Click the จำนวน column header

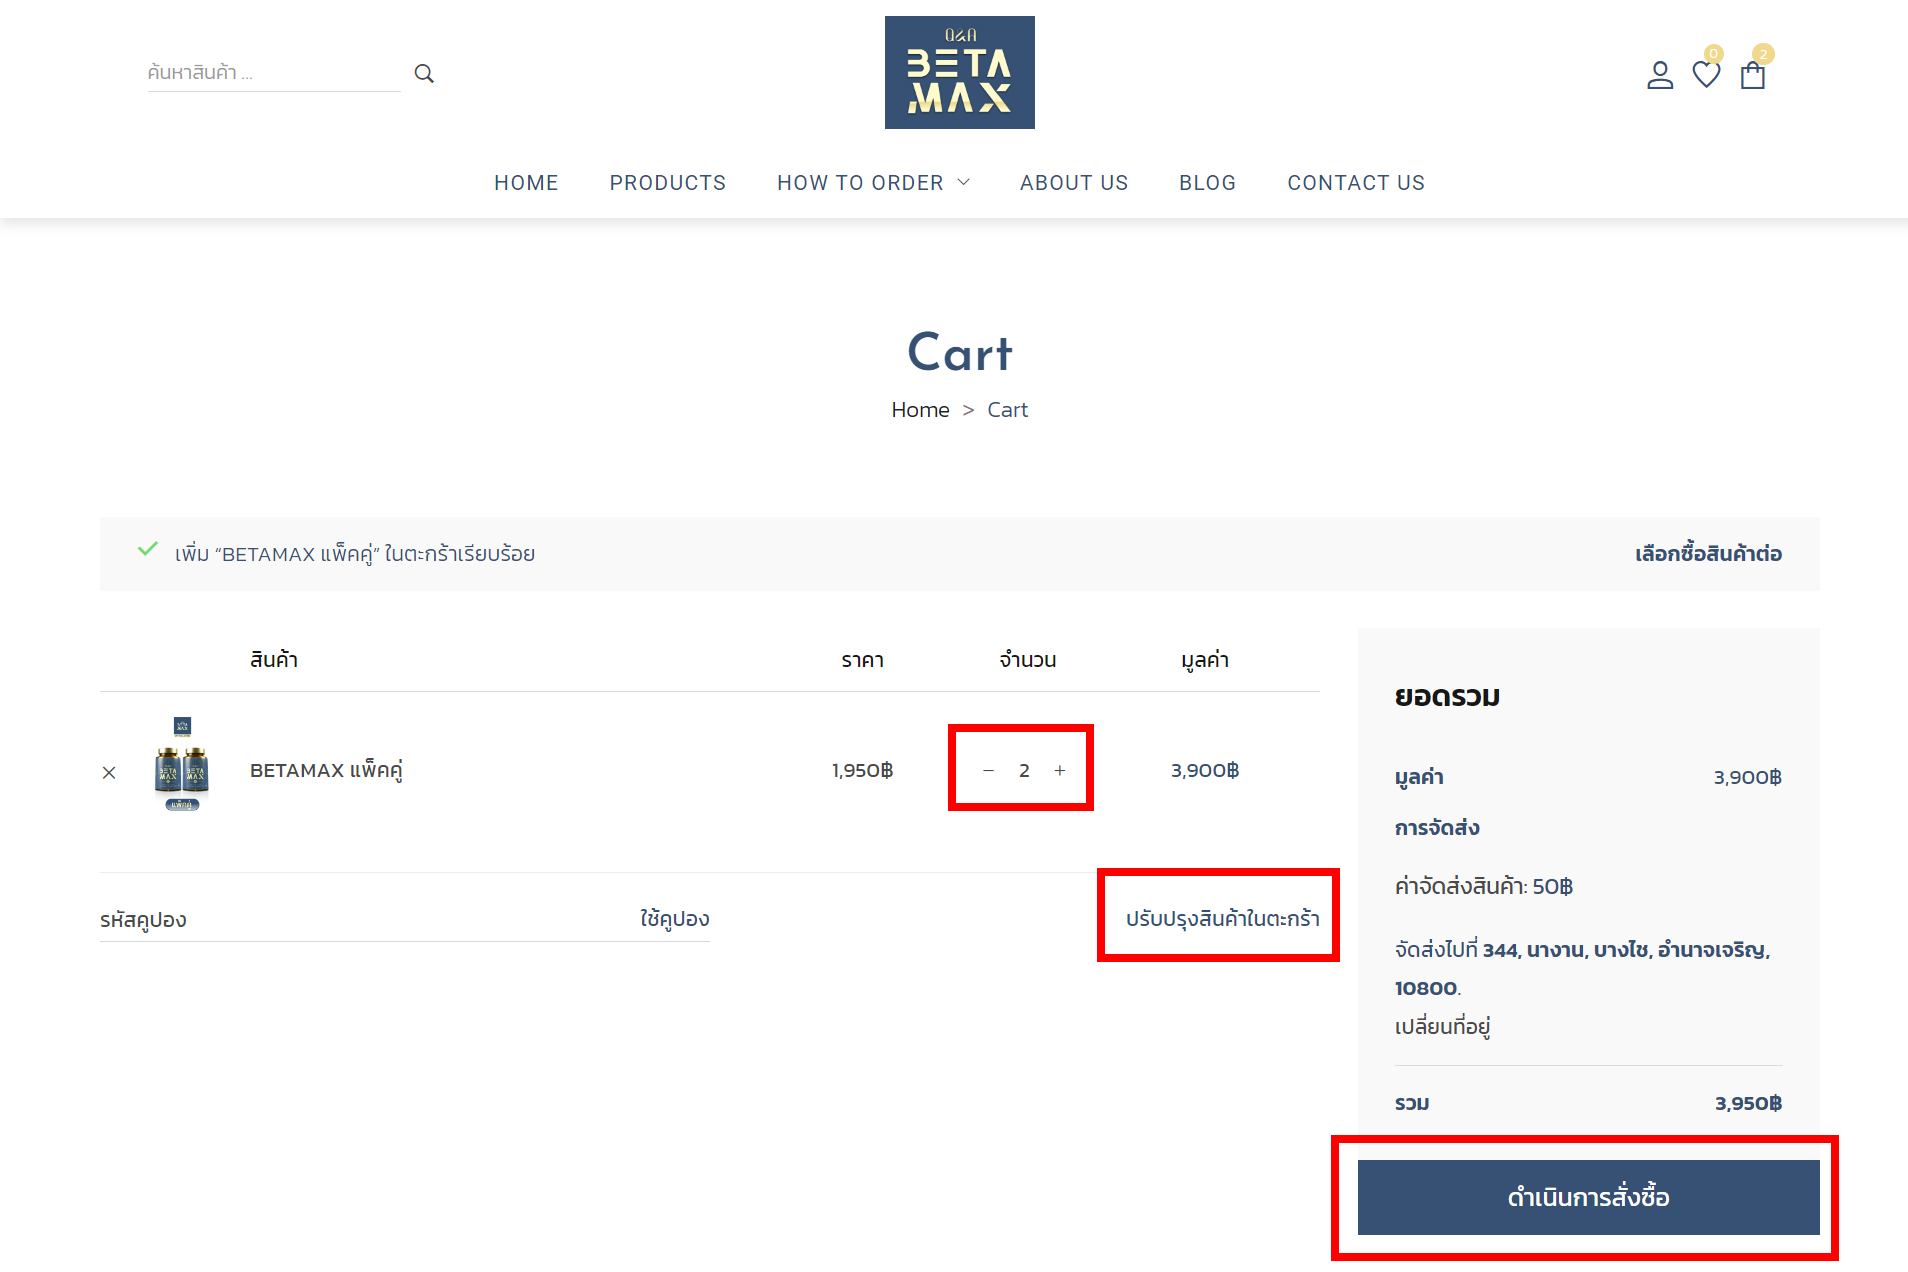click(1028, 659)
